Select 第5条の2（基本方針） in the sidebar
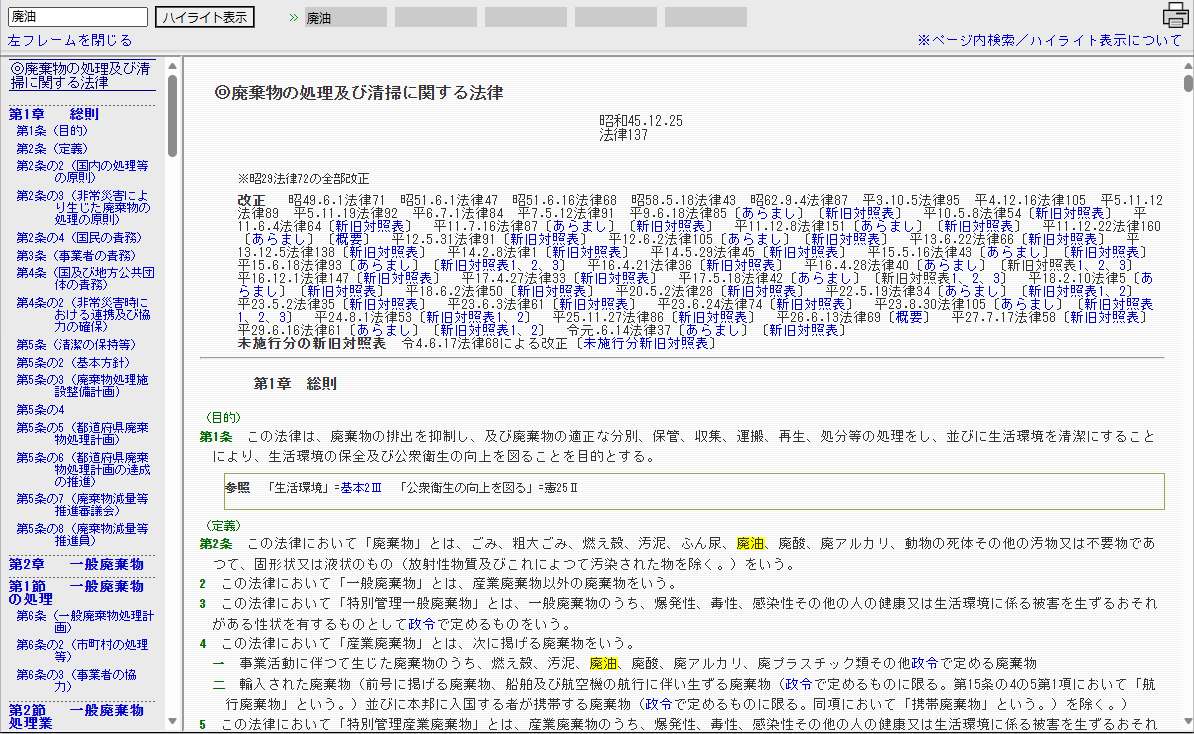 [x=73, y=363]
